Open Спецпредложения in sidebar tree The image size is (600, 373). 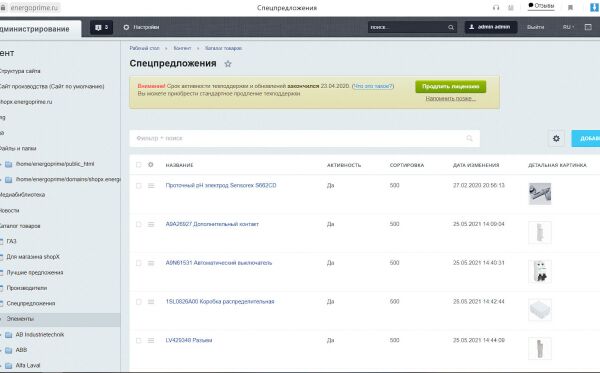click(31, 303)
